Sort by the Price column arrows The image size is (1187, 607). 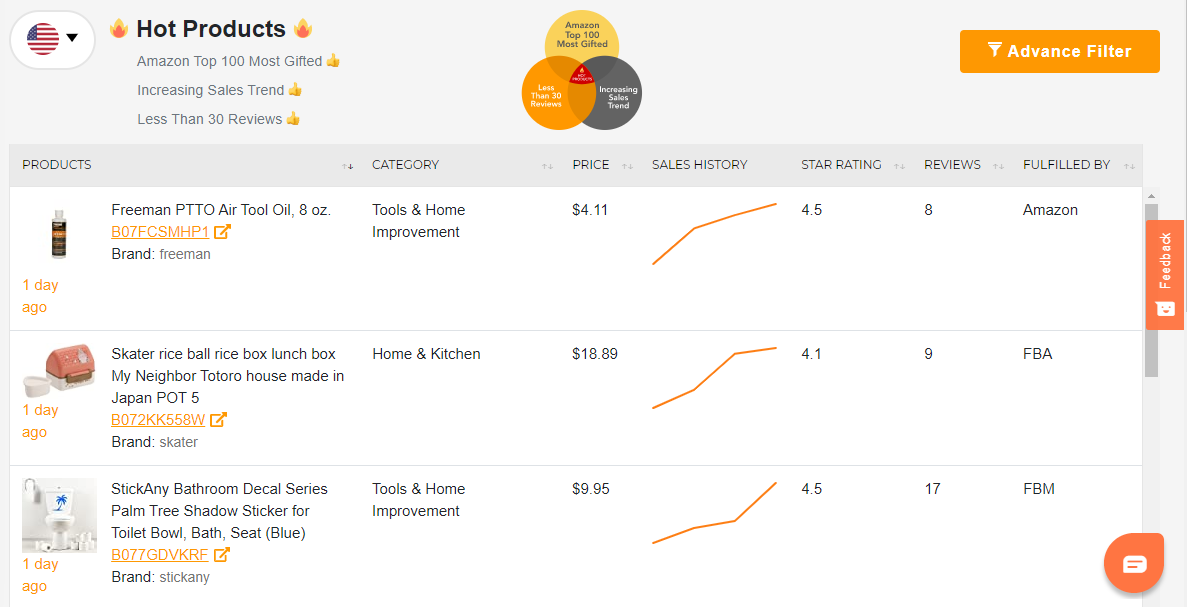click(x=627, y=166)
